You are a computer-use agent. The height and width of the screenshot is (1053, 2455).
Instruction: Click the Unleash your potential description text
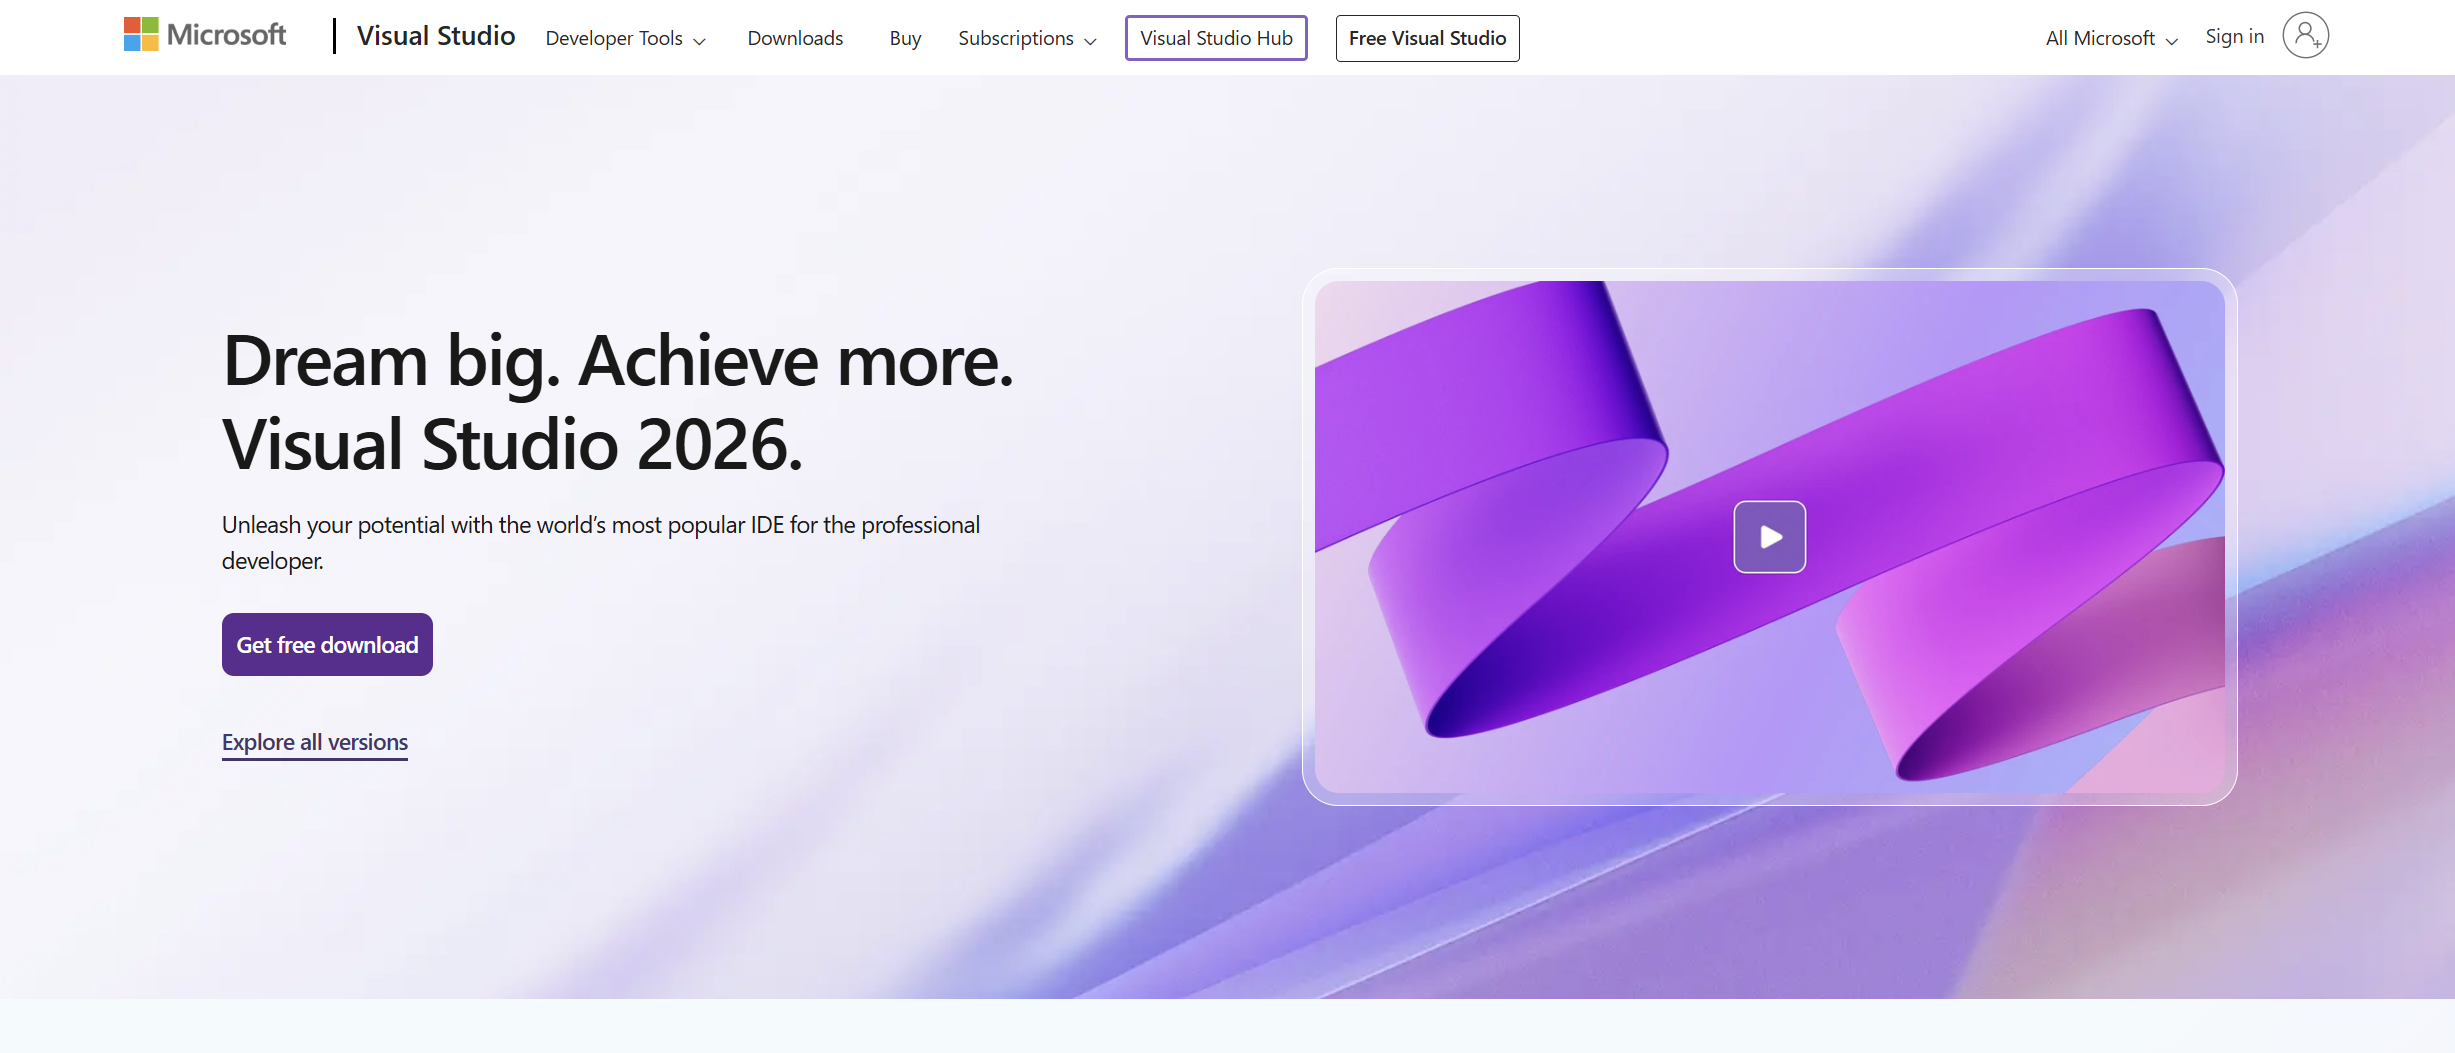(601, 543)
